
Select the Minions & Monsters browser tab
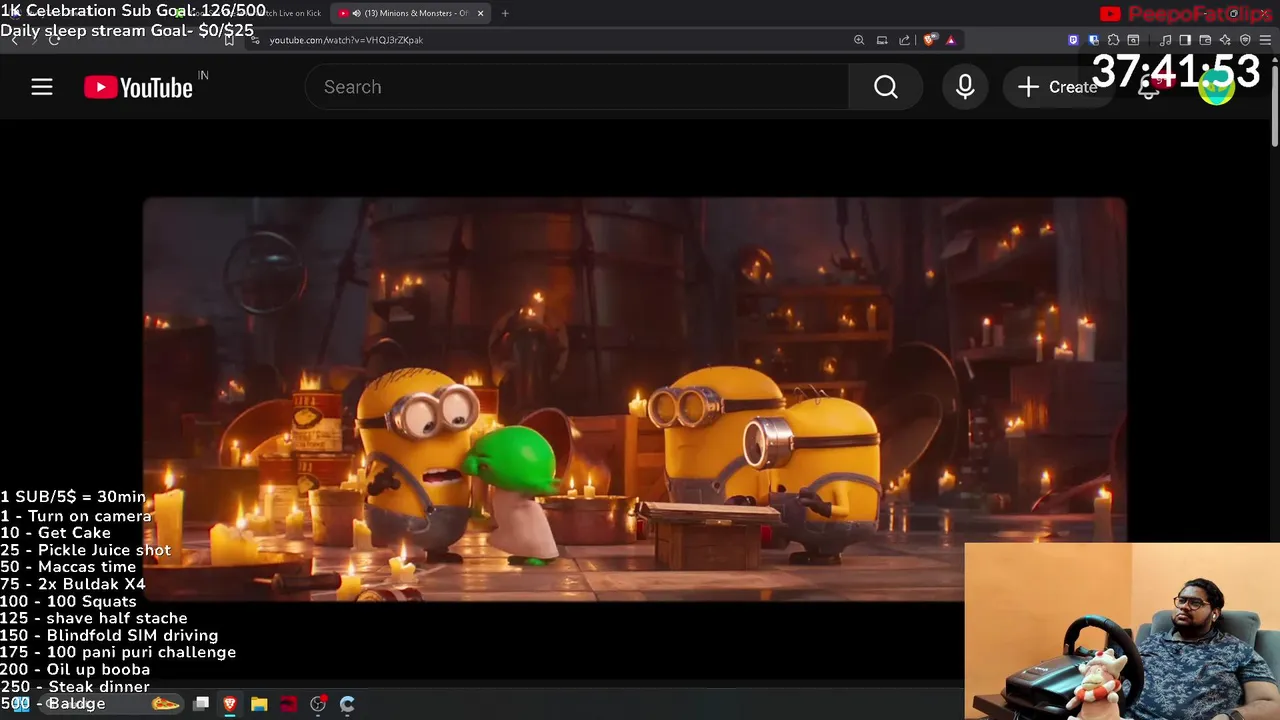pos(410,13)
